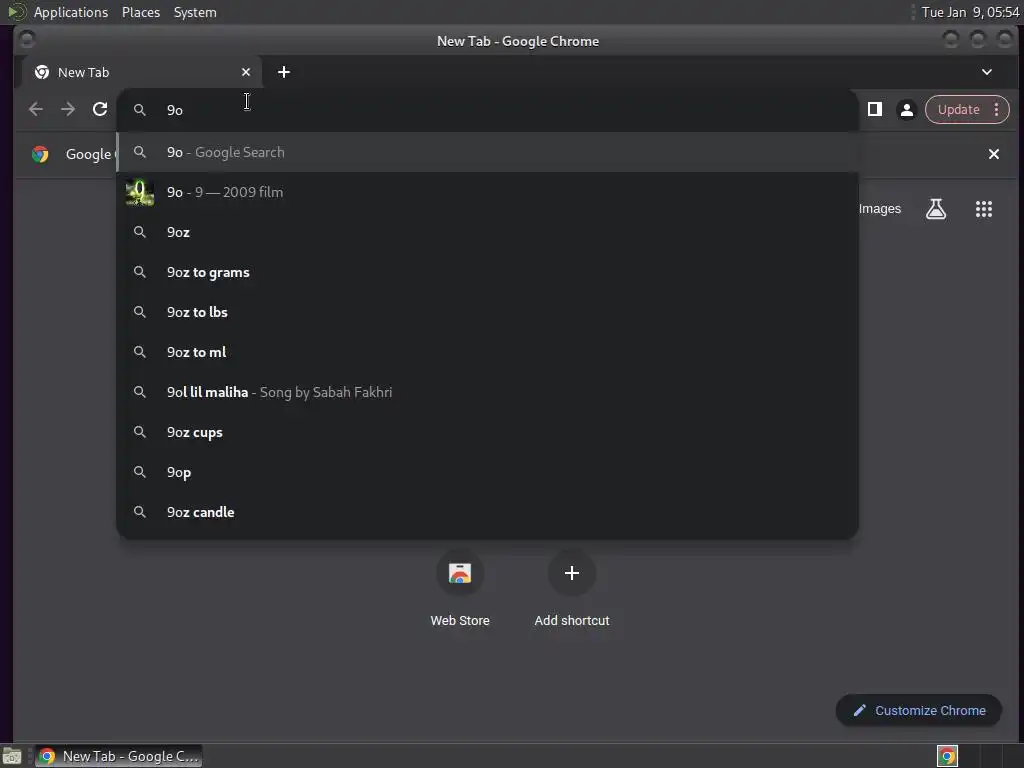1024x768 pixels.
Task: Reload the page with the refresh icon
Action: click(x=100, y=109)
